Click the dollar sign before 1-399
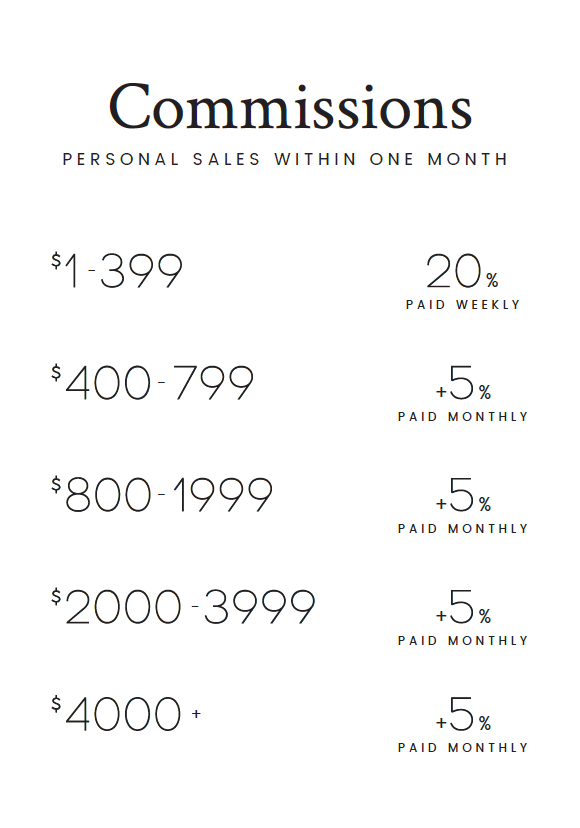The height and width of the screenshot is (828, 580). click(56, 260)
